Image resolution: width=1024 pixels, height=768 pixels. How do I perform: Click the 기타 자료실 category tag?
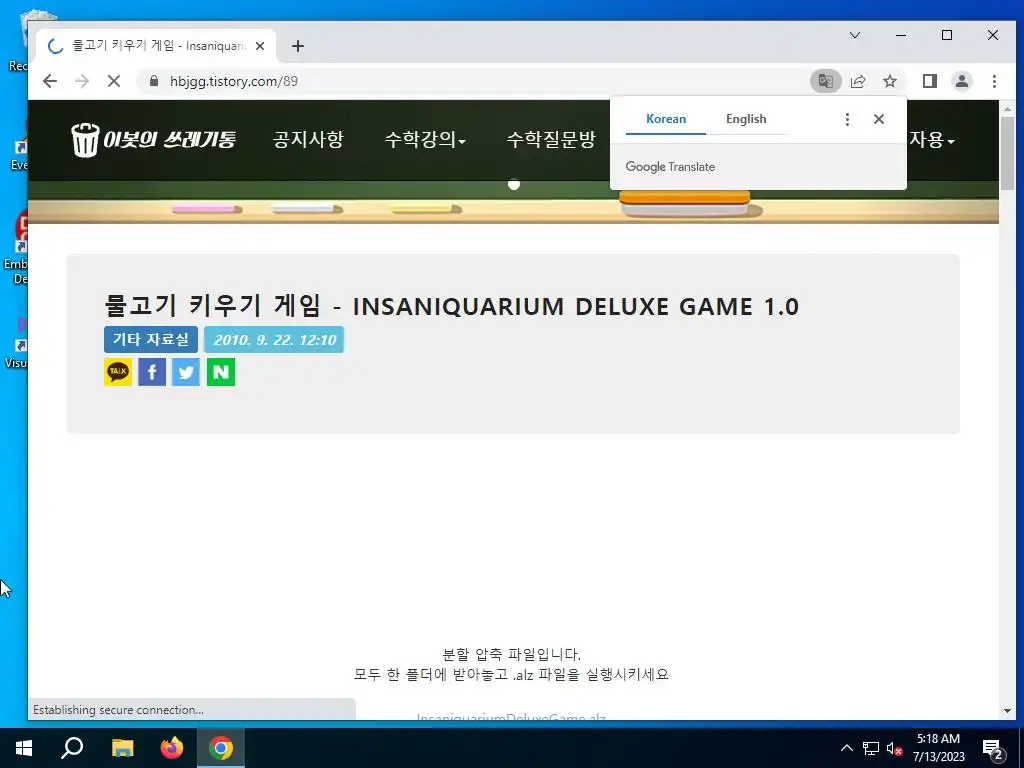(x=151, y=340)
